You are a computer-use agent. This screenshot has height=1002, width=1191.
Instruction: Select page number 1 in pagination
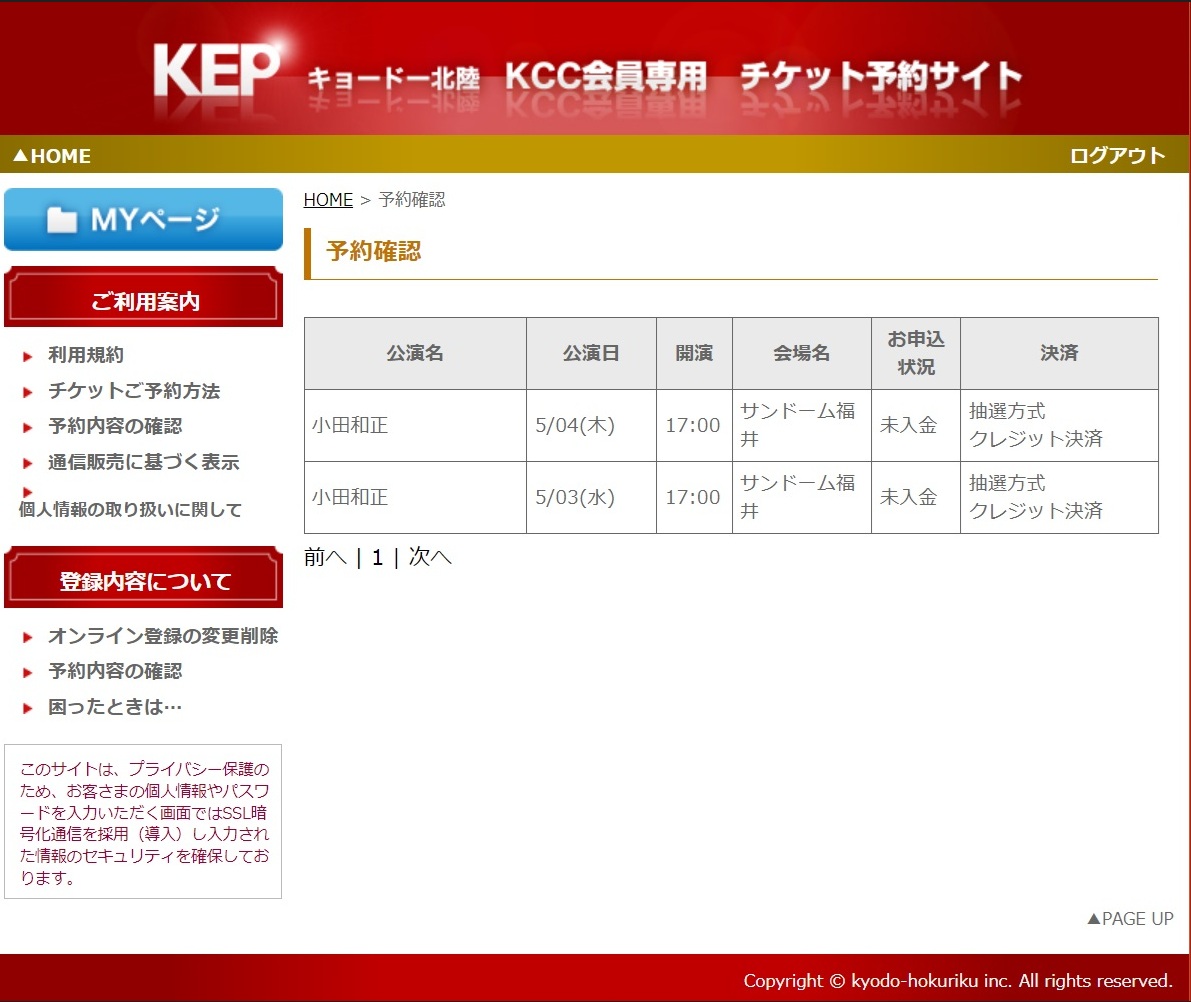click(x=378, y=558)
